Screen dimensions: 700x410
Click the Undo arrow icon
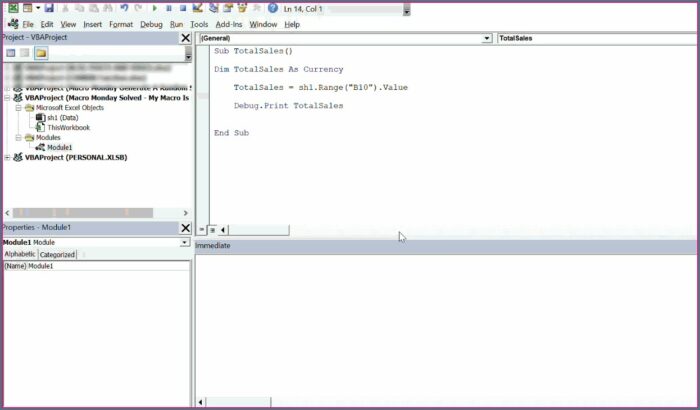point(125,8)
